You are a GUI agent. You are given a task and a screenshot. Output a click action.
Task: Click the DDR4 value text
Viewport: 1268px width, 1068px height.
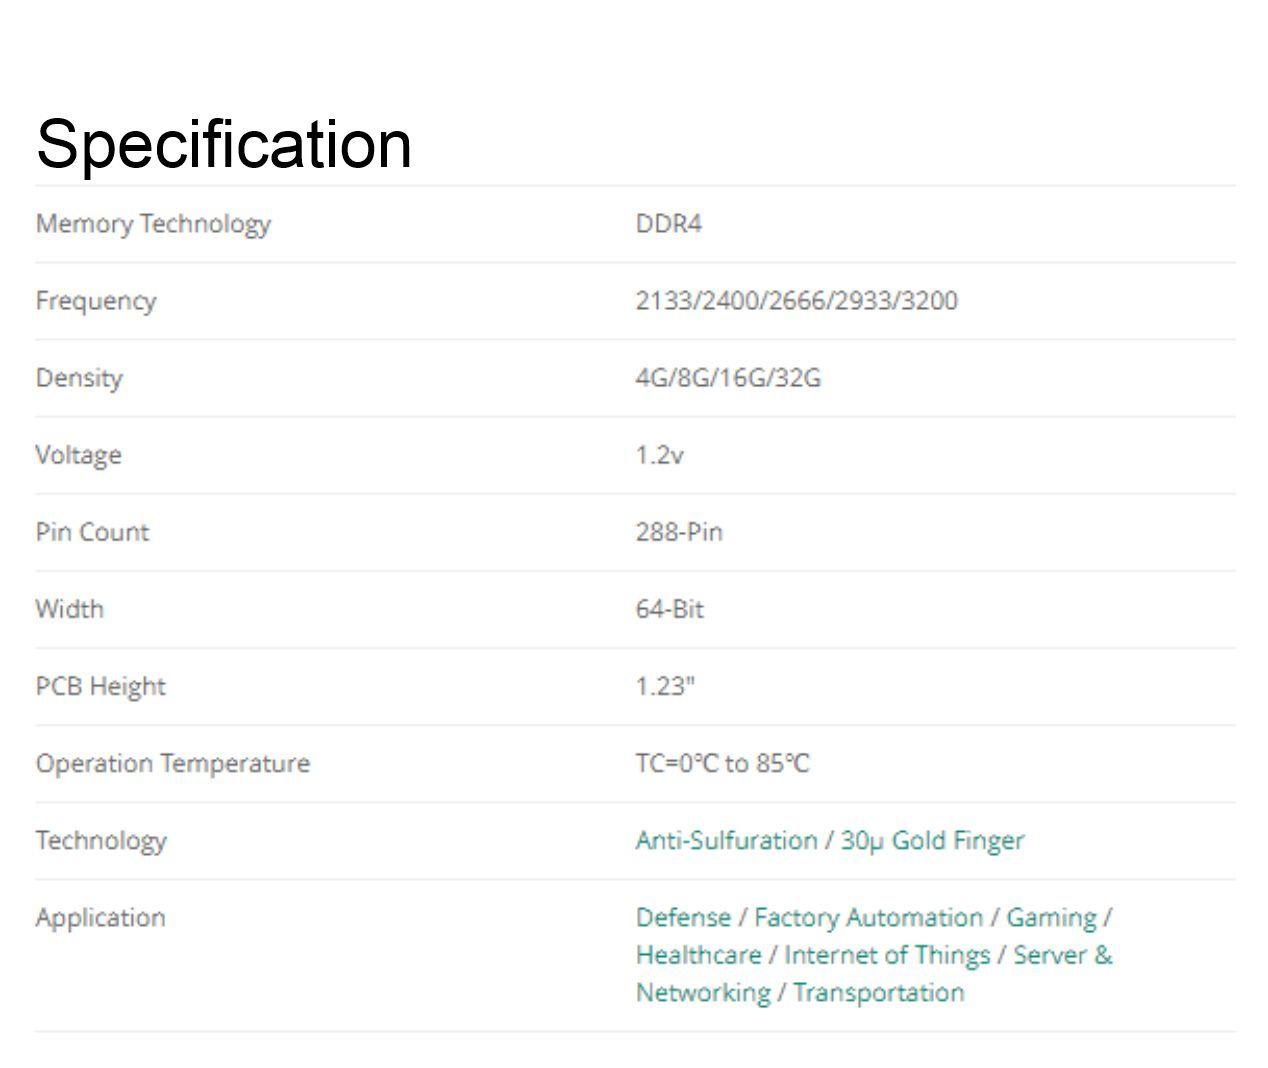pos(669,223)
